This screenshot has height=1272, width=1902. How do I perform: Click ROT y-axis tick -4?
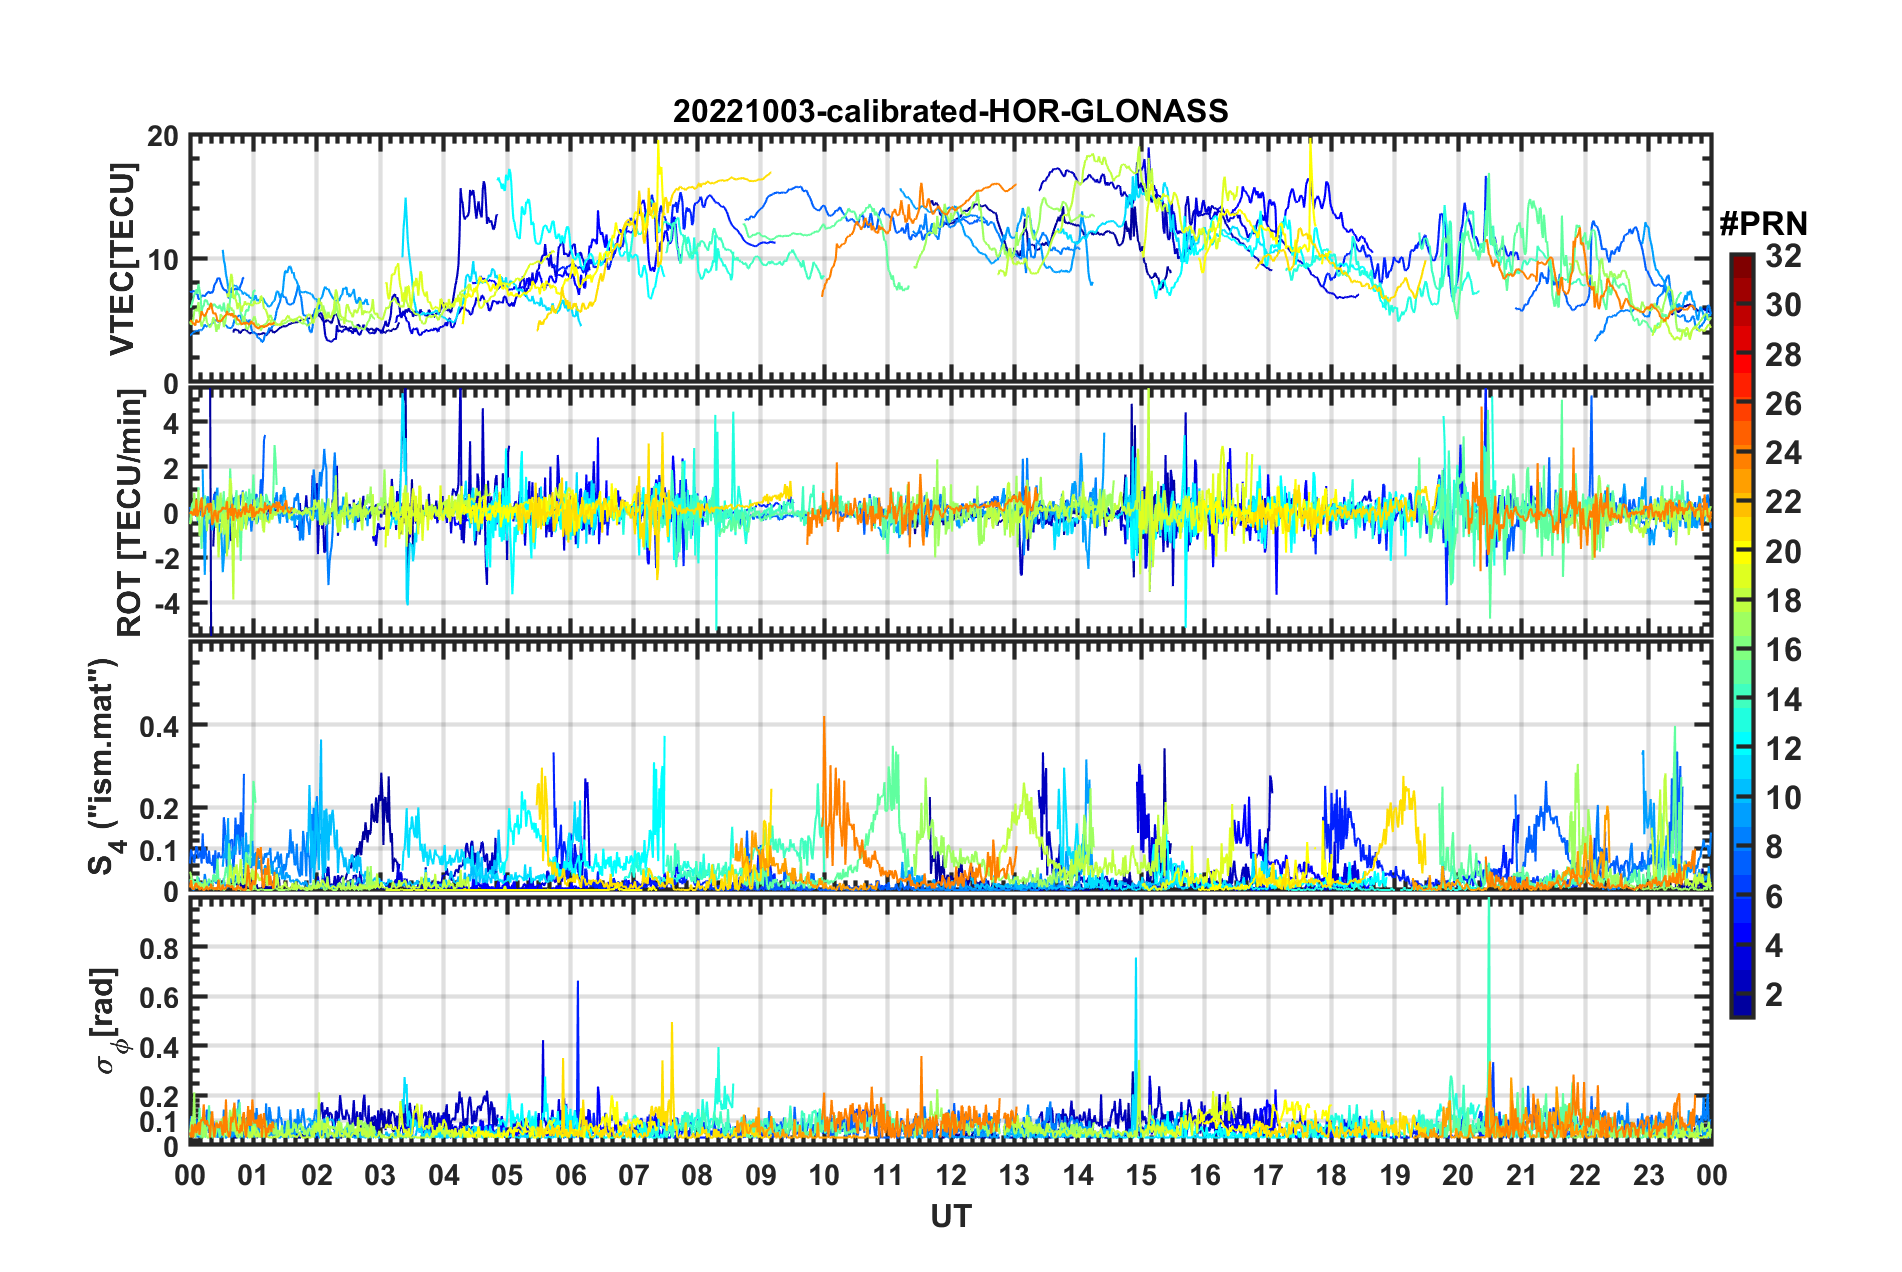pyautogui.click(x=166, y=604)
